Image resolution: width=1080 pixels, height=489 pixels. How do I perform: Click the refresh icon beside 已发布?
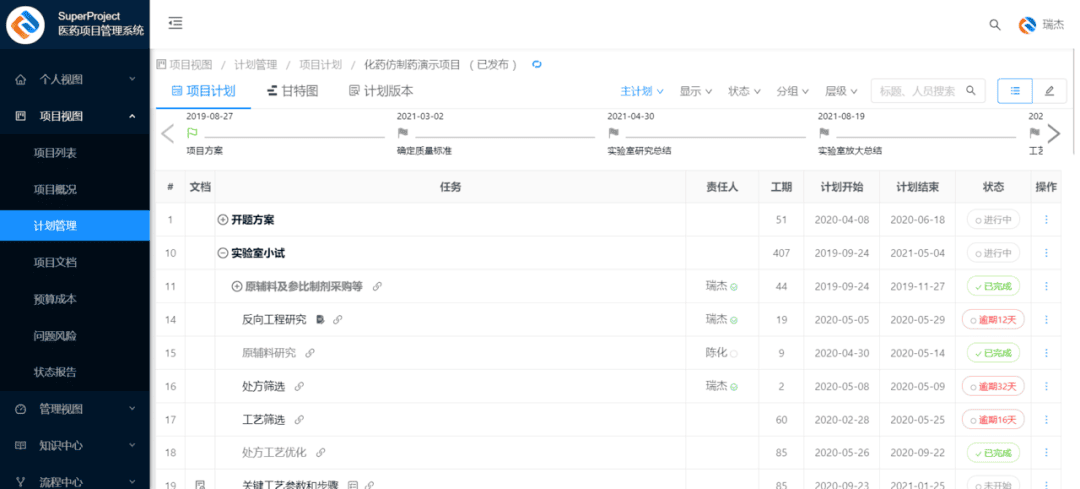tap(537, 65)
